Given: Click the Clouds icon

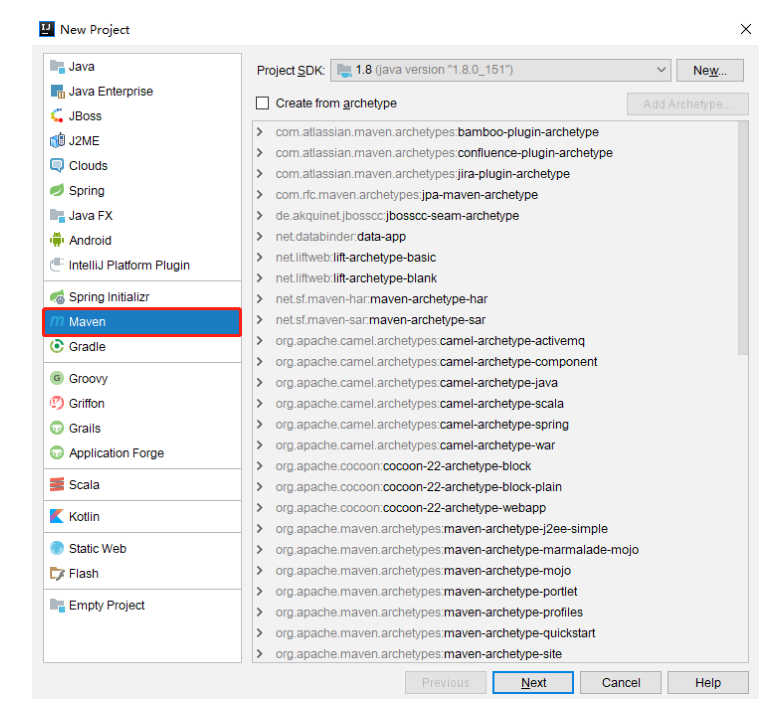Looking at the screenshot, I should 57,166.
